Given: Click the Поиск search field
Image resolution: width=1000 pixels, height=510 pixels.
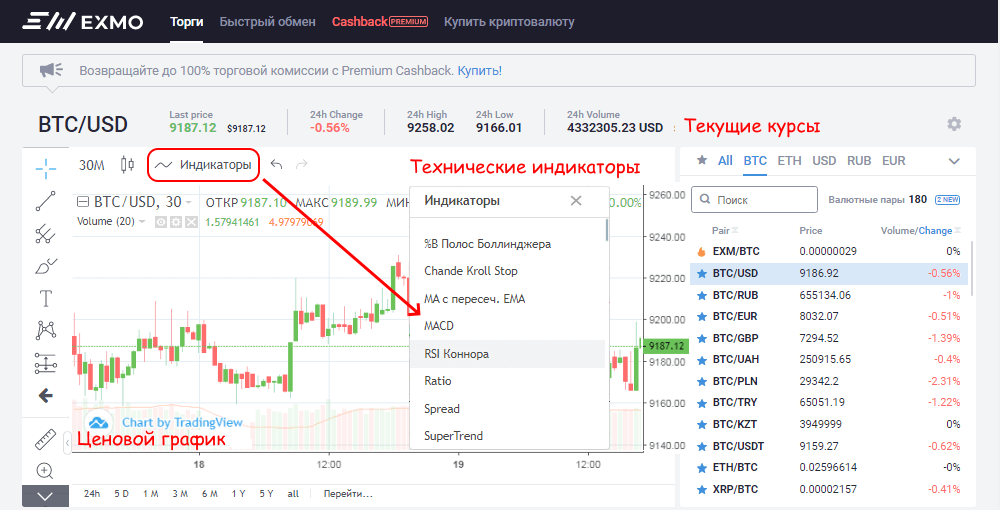Looking at the screenshot, I should pos(754,200).
